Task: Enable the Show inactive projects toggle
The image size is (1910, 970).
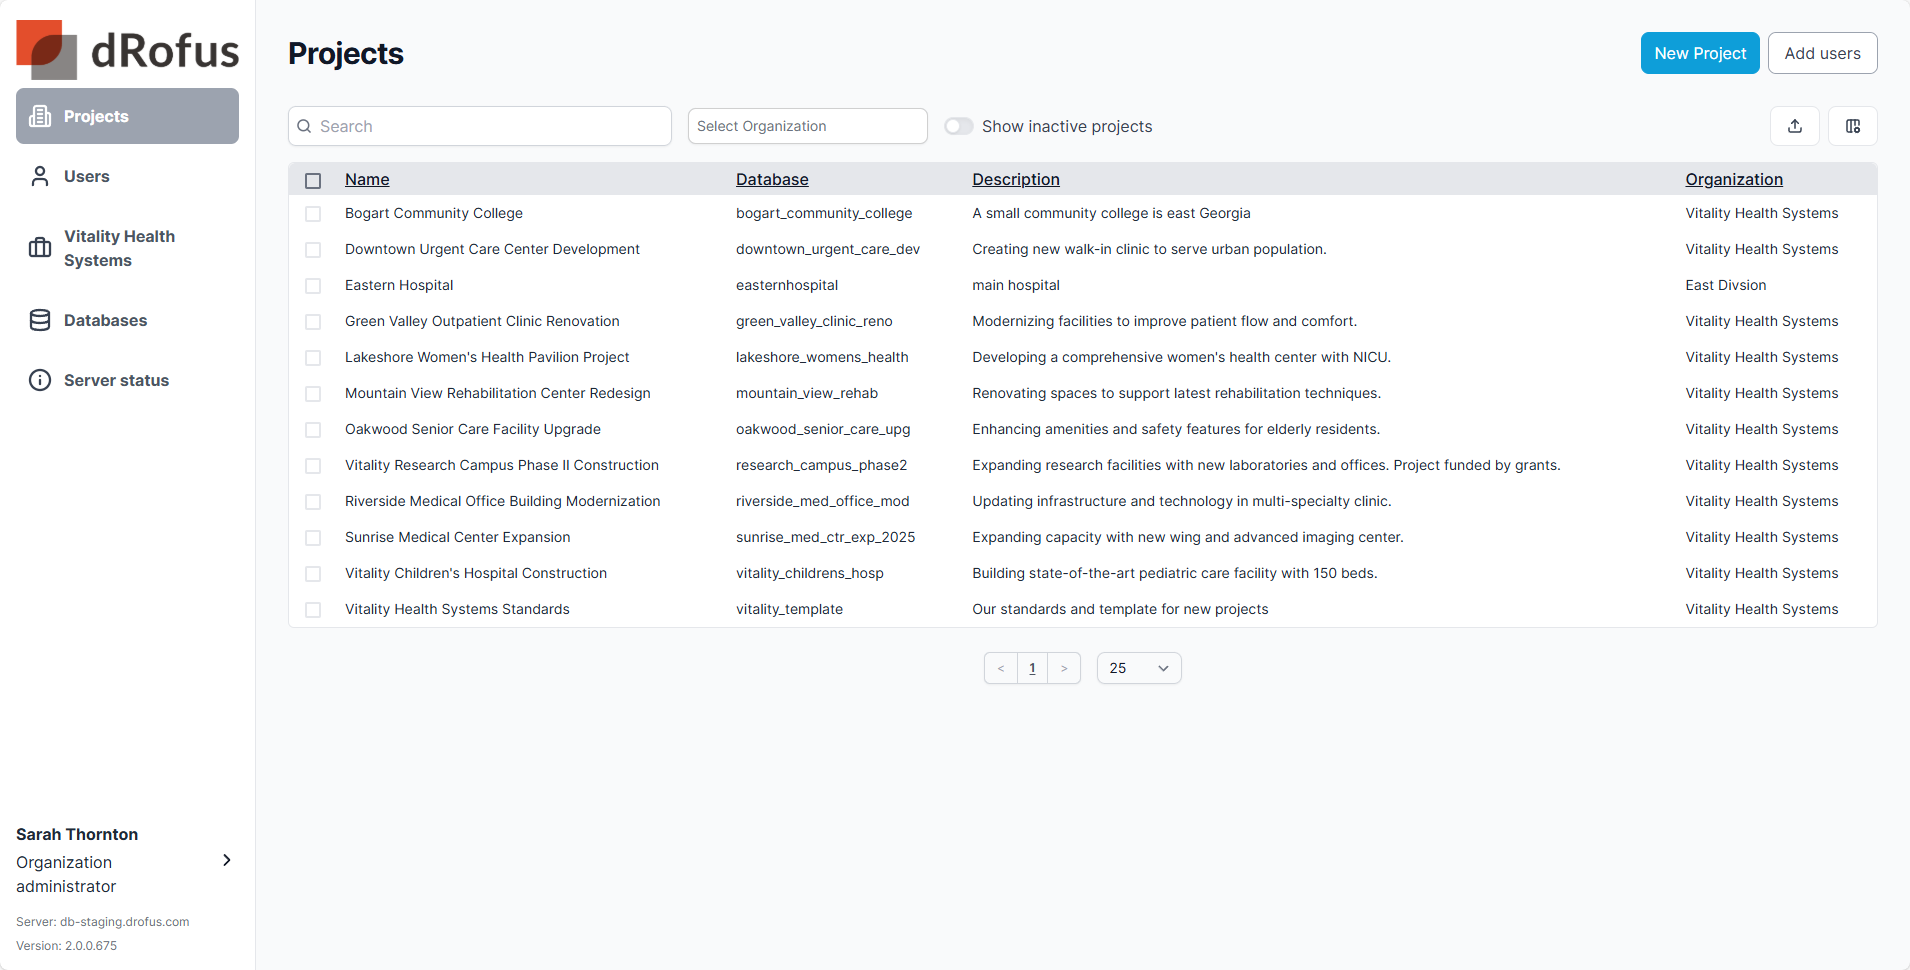Action: pyautogui.click(x=959, y=126)
